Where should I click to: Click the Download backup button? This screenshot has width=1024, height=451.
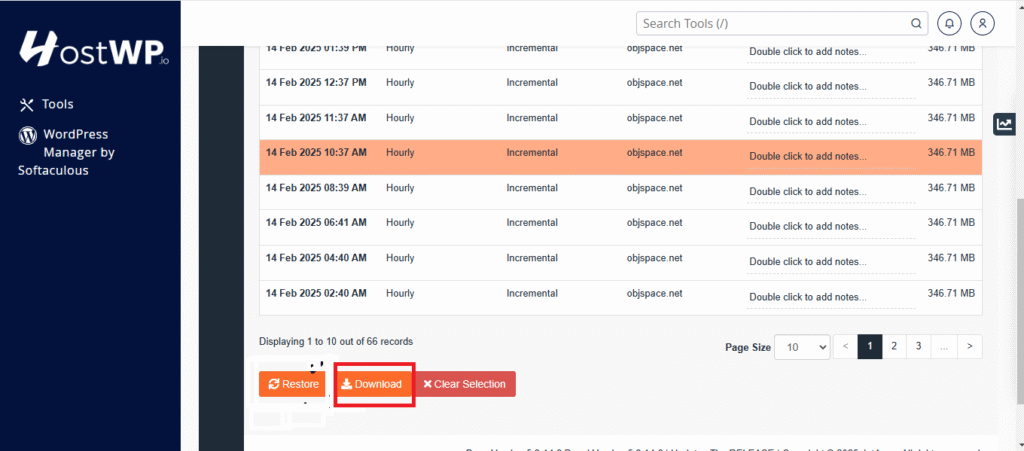371,384
